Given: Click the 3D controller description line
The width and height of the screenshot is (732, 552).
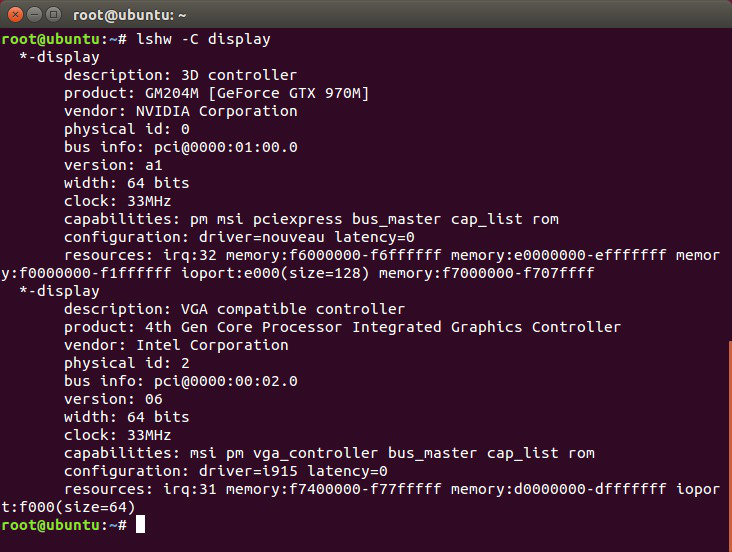Looking at the screenshot, I should pyautogui.click(x=180, y=75).
